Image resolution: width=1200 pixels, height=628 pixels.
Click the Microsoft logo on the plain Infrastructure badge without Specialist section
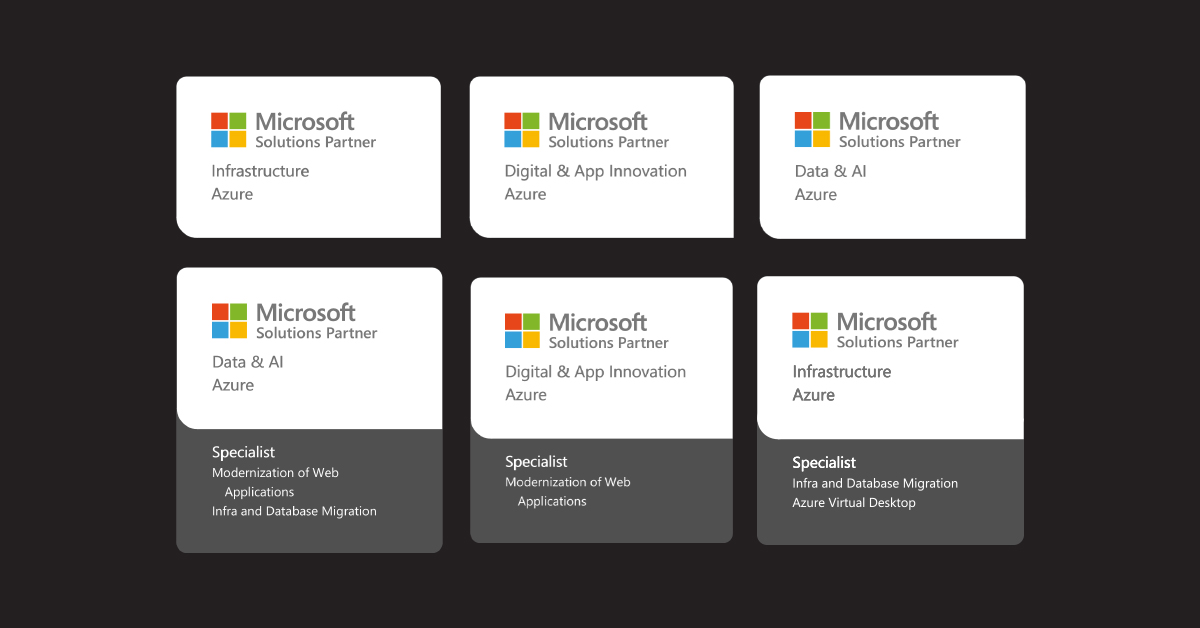tap(228, 130)
